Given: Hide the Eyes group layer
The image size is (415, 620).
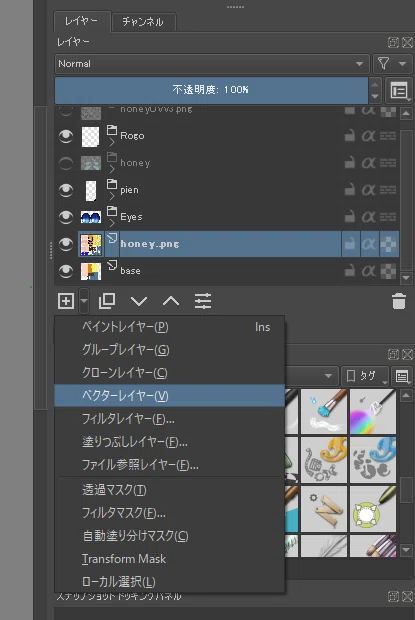Looking at the screenshot, I should coord(66,217).
